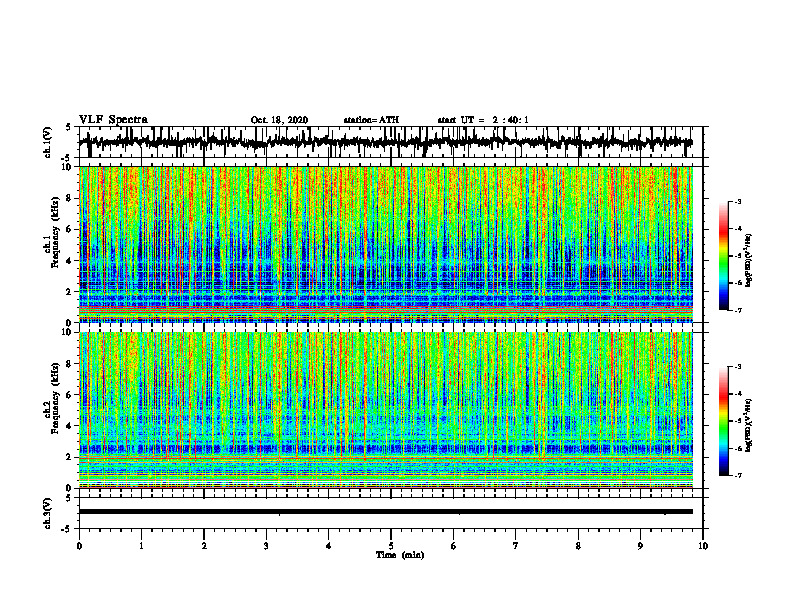Click the ch.2 spectrogram panel
This screenshot has height=612, width=792.
click(385, 410)
